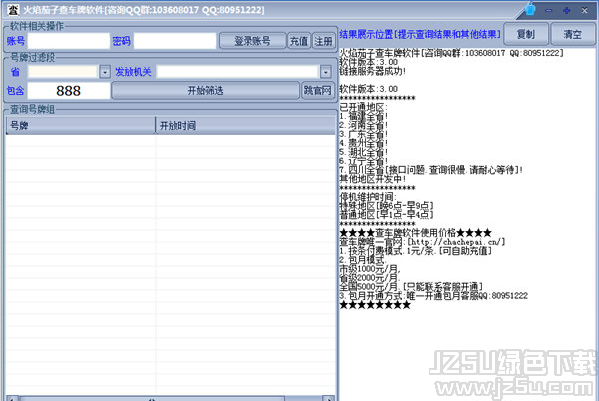599x401 pixels.
Task: Click the text 链接服务器成功!
Action: (x=373, y=71)
